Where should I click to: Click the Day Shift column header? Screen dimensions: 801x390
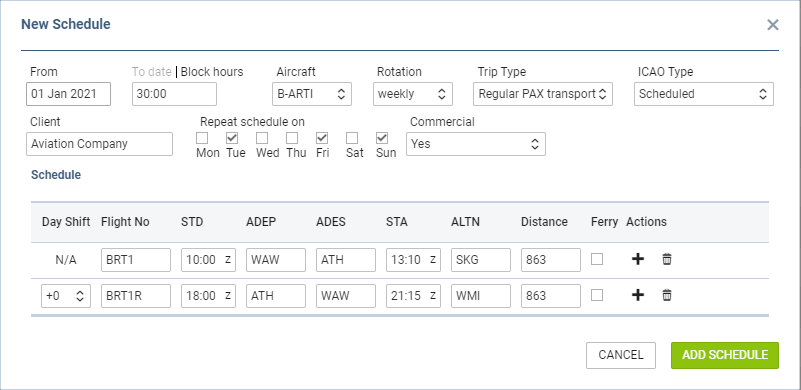(x=66, y=222)
